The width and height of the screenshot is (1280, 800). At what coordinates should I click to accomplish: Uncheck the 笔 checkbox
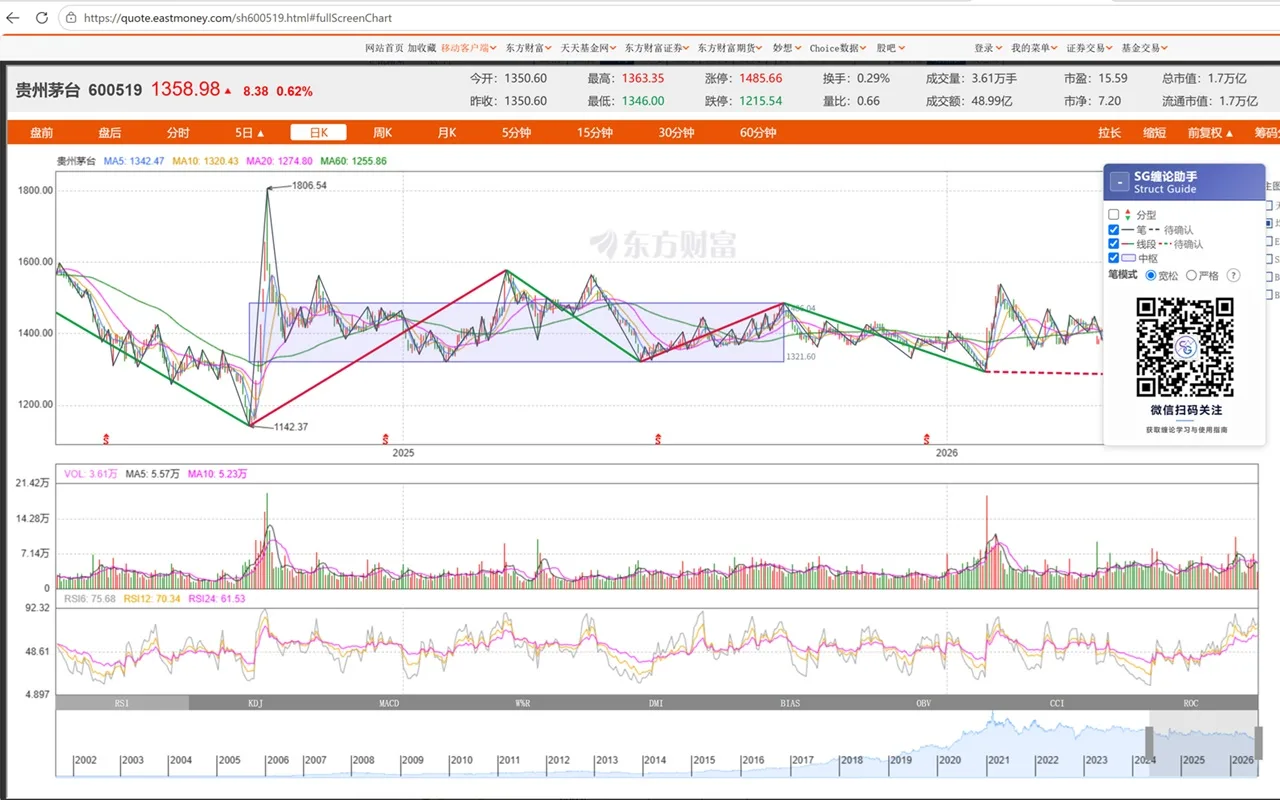point(1114,229)
